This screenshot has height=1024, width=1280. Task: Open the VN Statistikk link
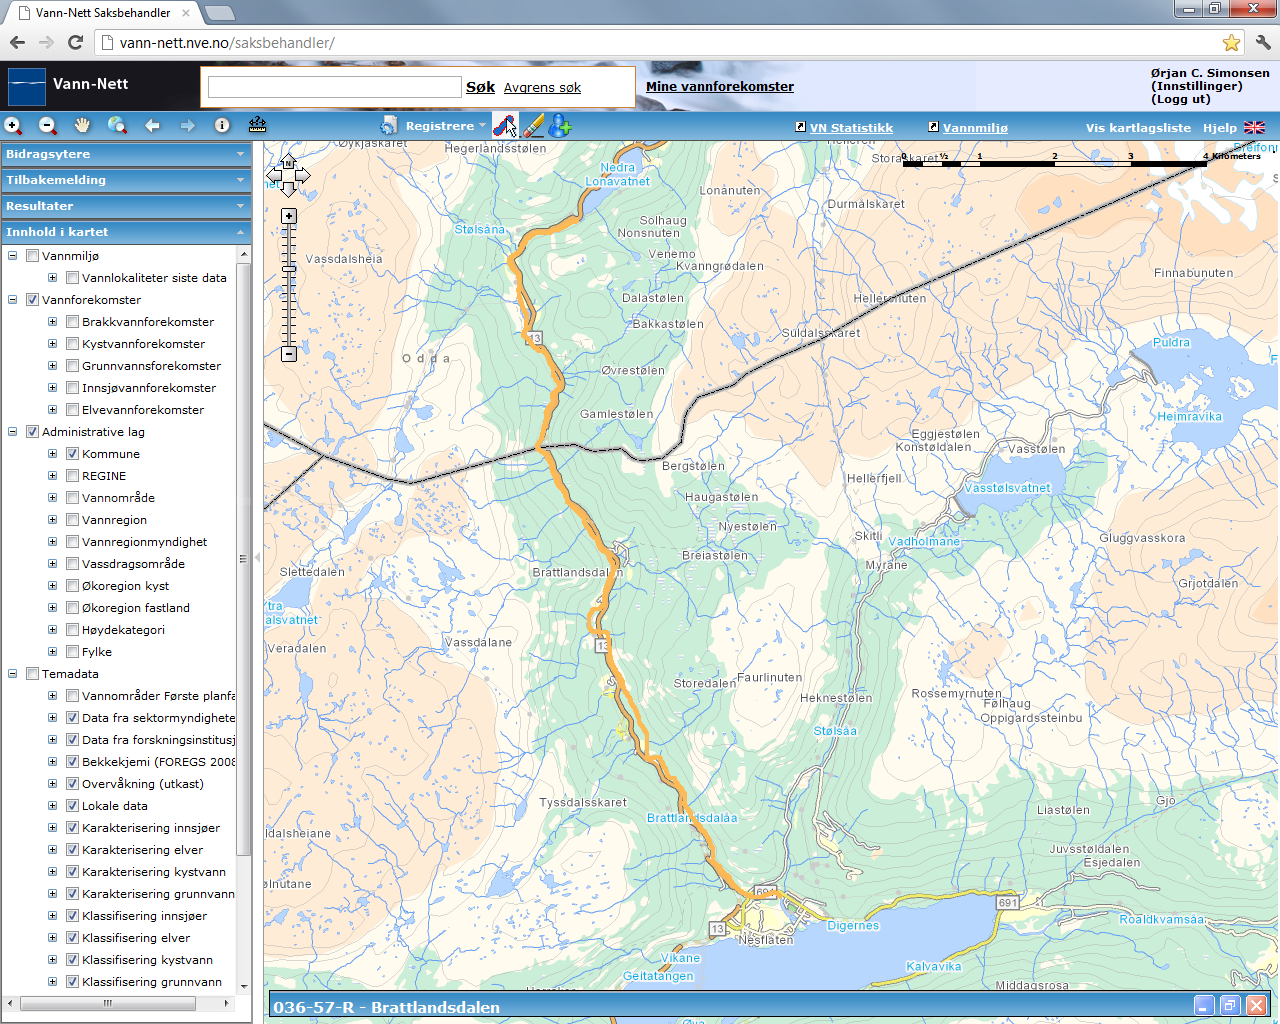[851, 128]
